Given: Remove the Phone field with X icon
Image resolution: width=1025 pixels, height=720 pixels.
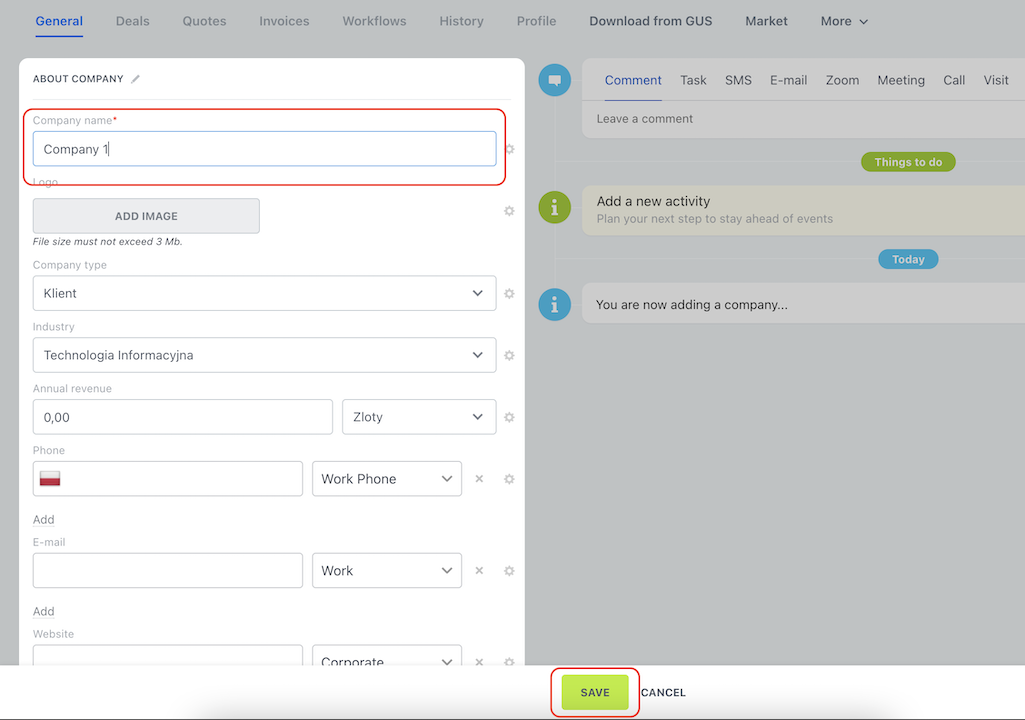Looking at the screenshot, I should [479, 479].
